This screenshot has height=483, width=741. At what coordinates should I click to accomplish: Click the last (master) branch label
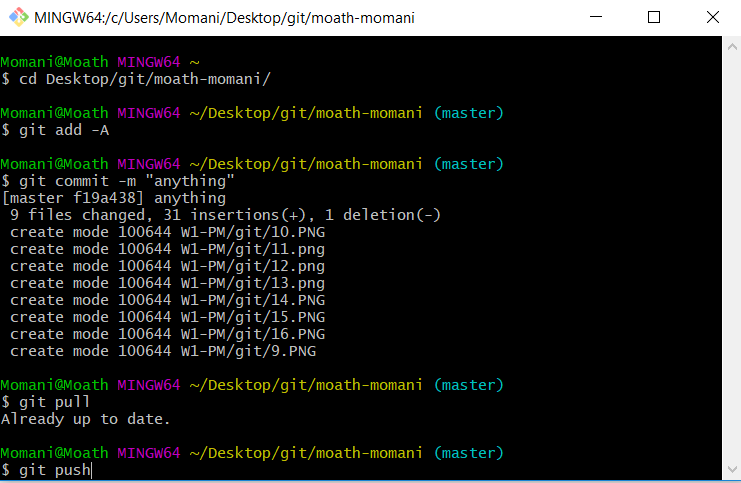pos(469,453)
